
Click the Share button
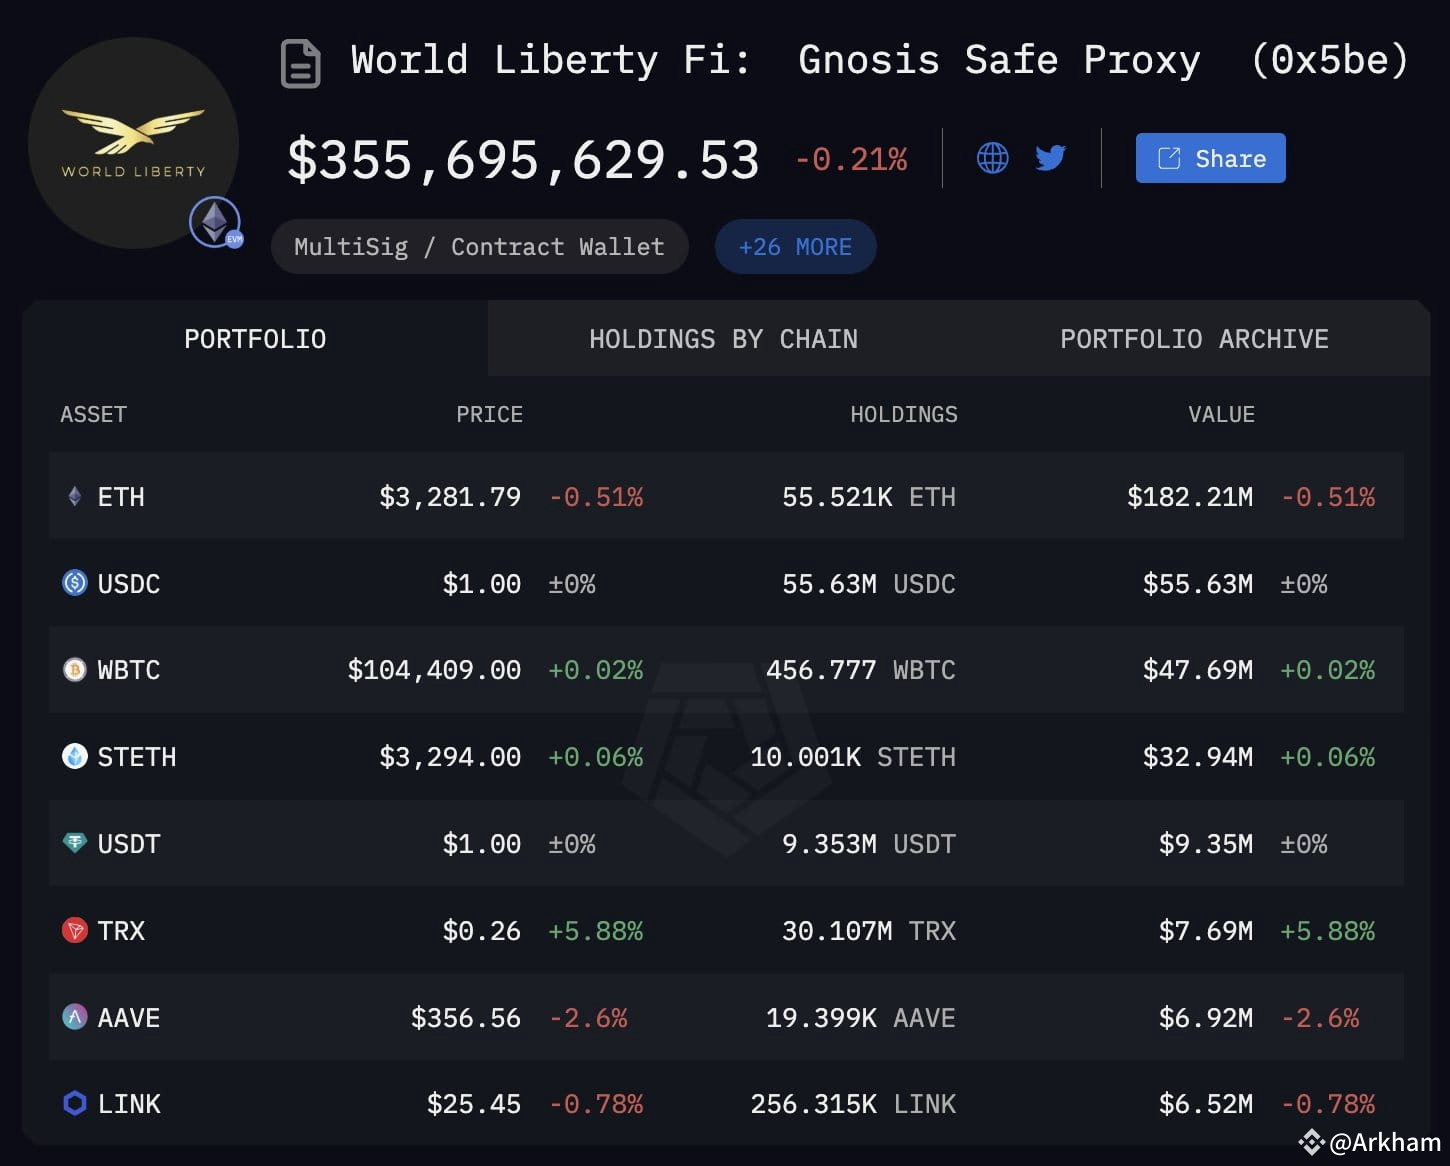(1210, 157)
